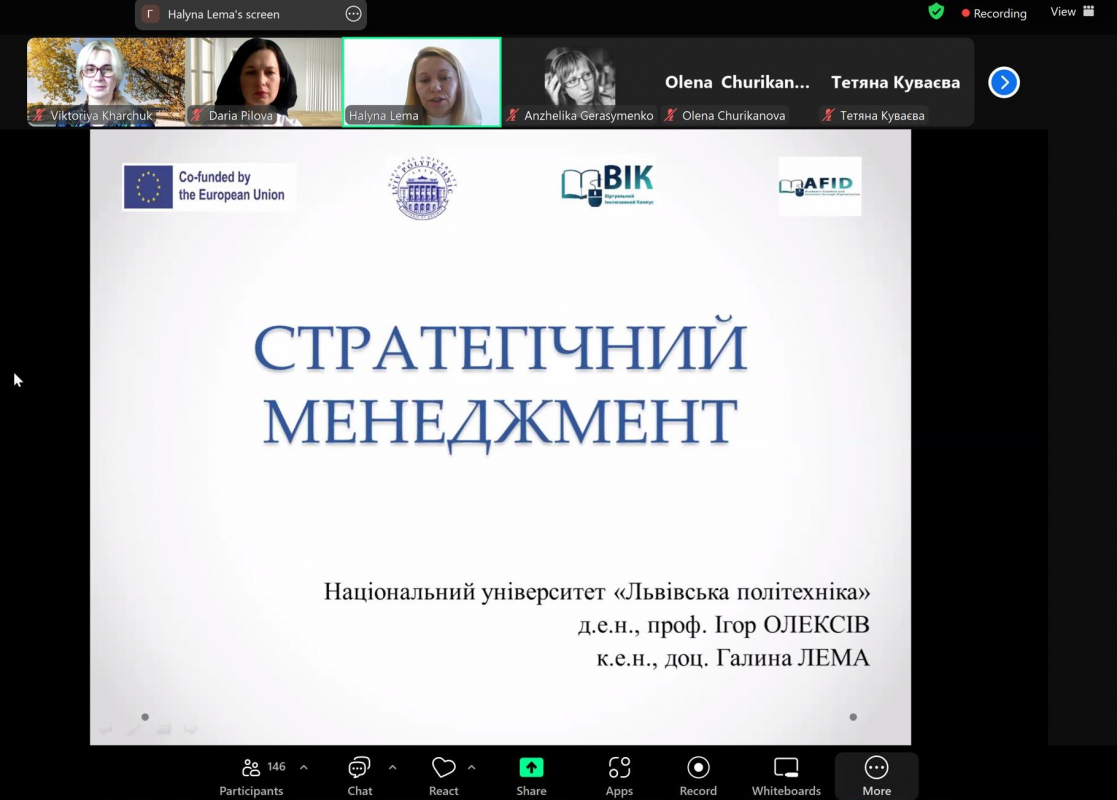Image resolution: width=1117 pixels, height=800 pixels.
Task: Expand the React options caret
Action: click(x=472, y=767)
